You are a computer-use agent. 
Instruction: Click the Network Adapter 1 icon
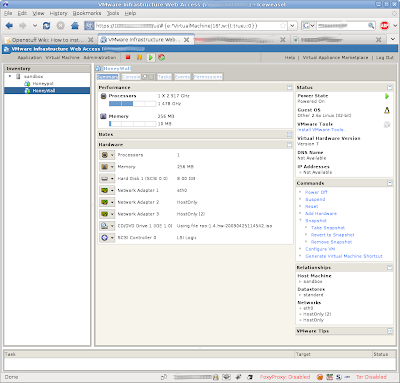(x=105, y=190)
